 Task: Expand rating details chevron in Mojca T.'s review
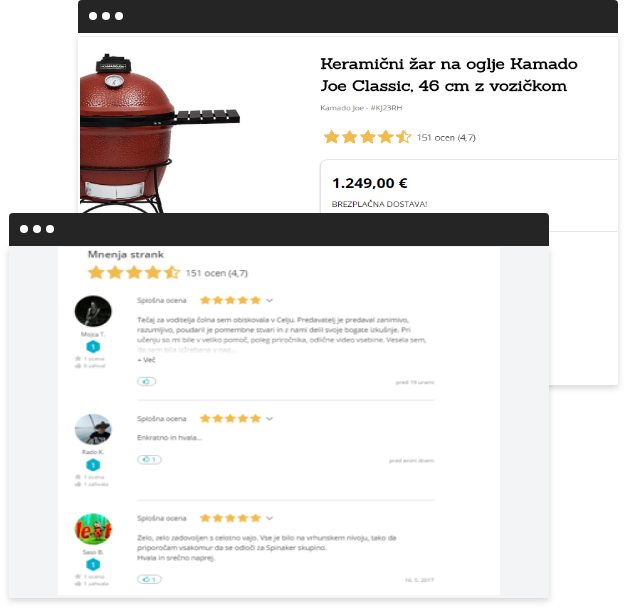(269, 300)
